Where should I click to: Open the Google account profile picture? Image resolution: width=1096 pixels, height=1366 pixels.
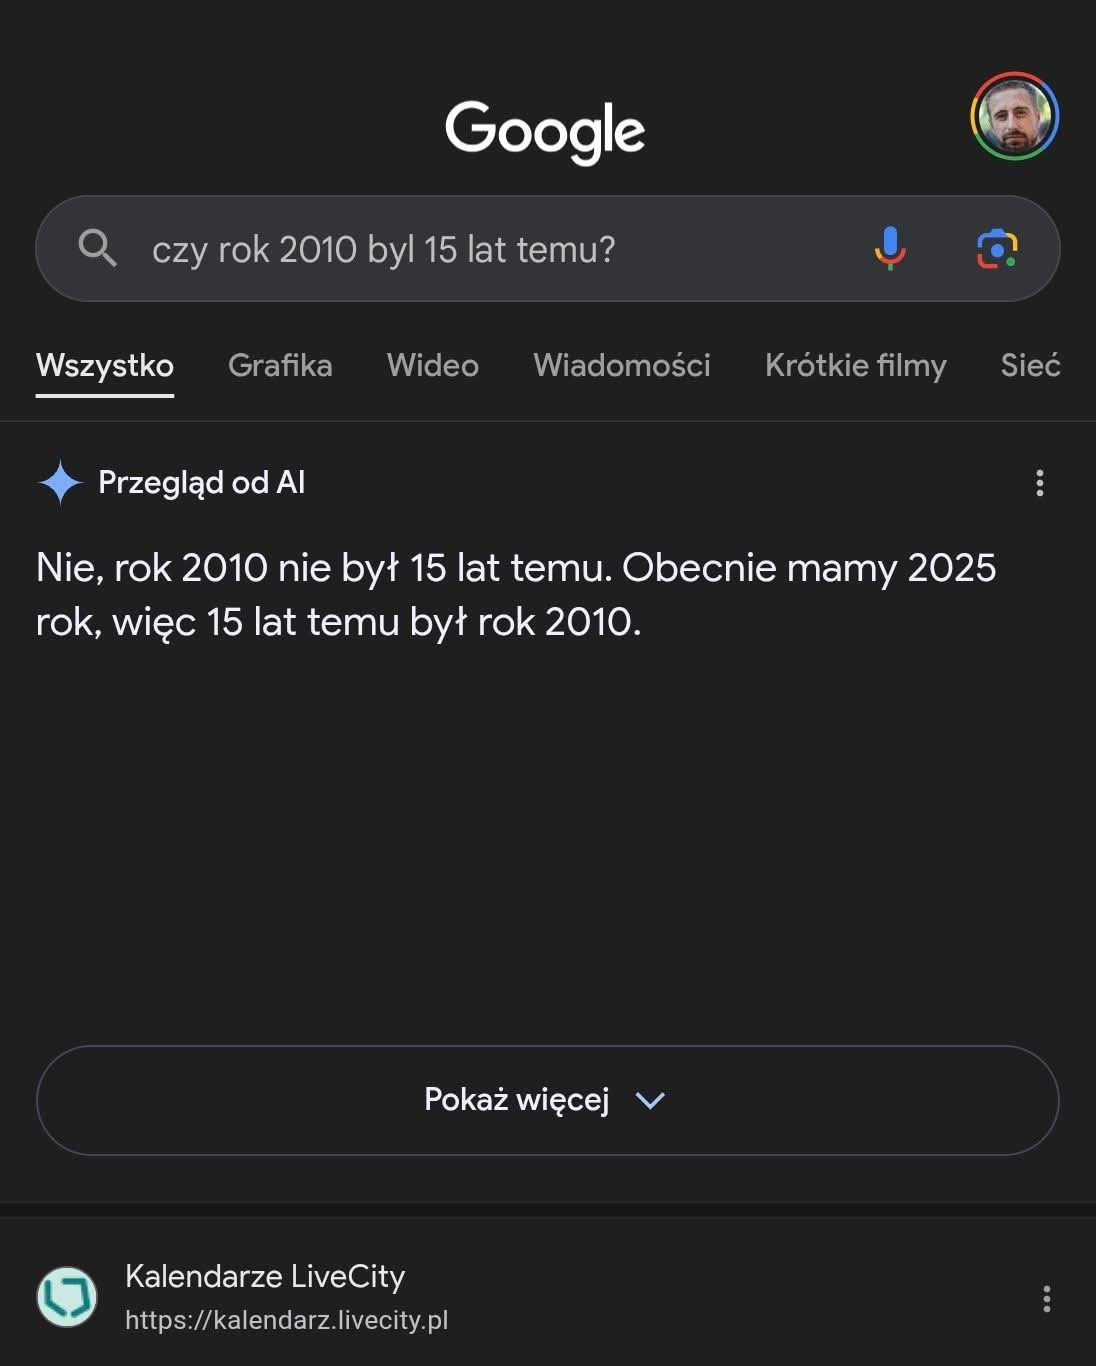[1014, 116]
